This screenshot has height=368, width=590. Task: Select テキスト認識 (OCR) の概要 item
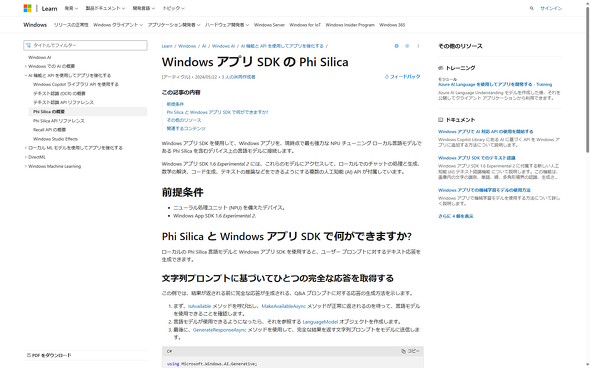59,93
